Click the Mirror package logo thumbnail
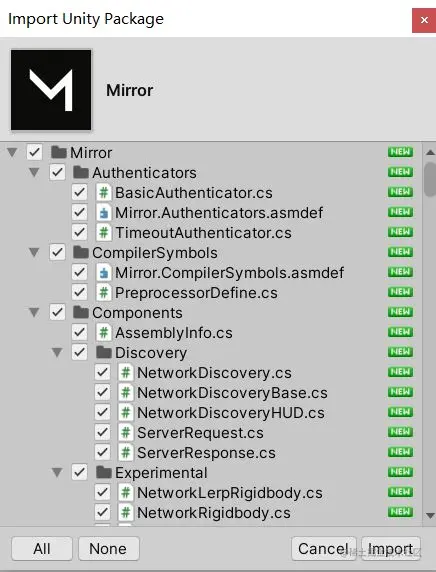The height and width of the screenshot is (572, 436). click(x=51, y=90)
